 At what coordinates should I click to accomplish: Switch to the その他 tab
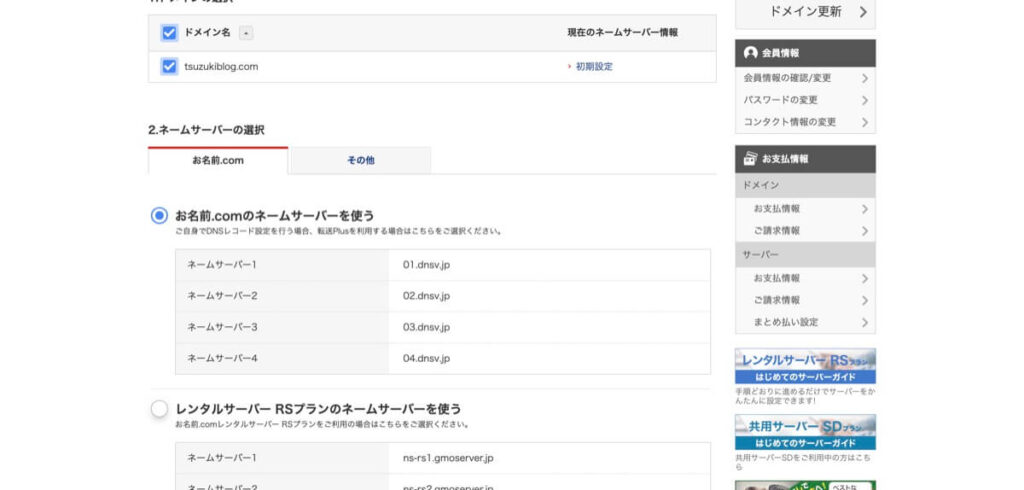(360, 160)
